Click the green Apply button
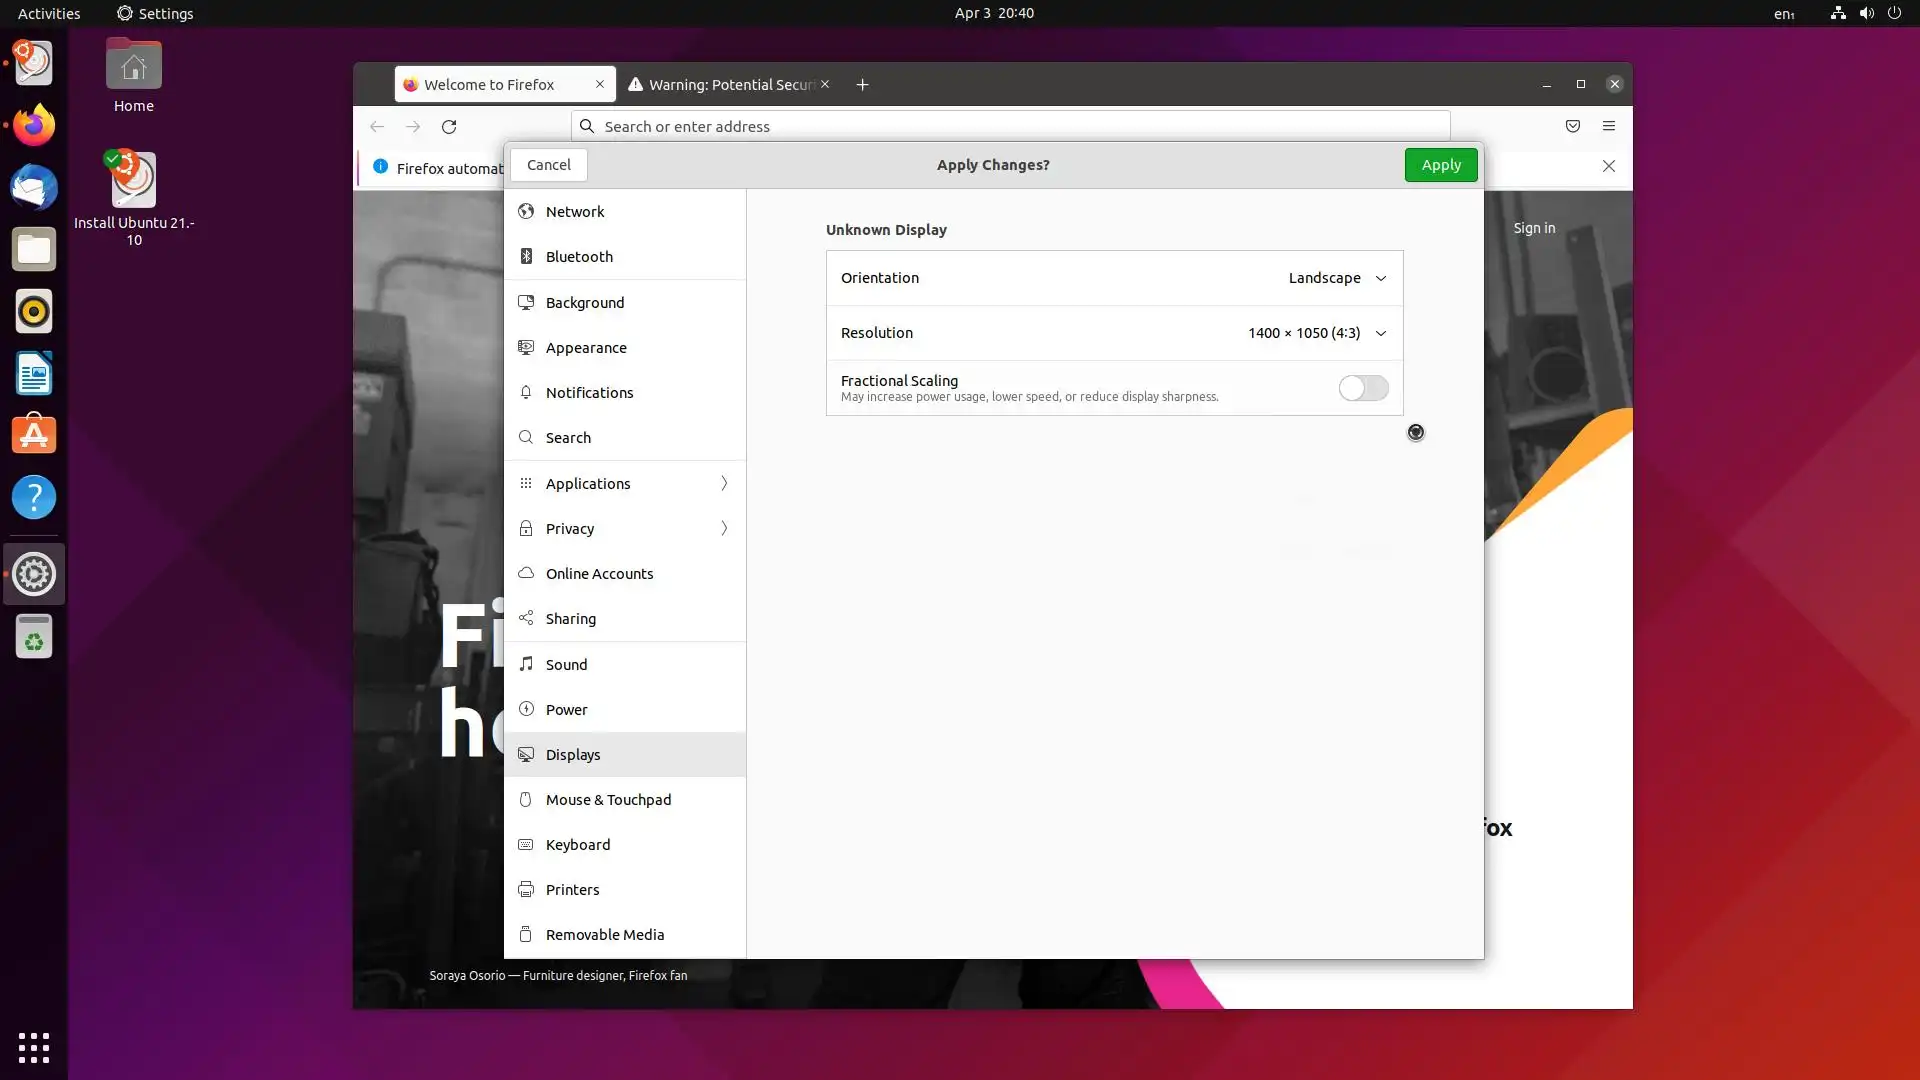Image resolution: width=1920 pixels, height=1080 pixels. pyautogui.click(x=1440, y=165)
